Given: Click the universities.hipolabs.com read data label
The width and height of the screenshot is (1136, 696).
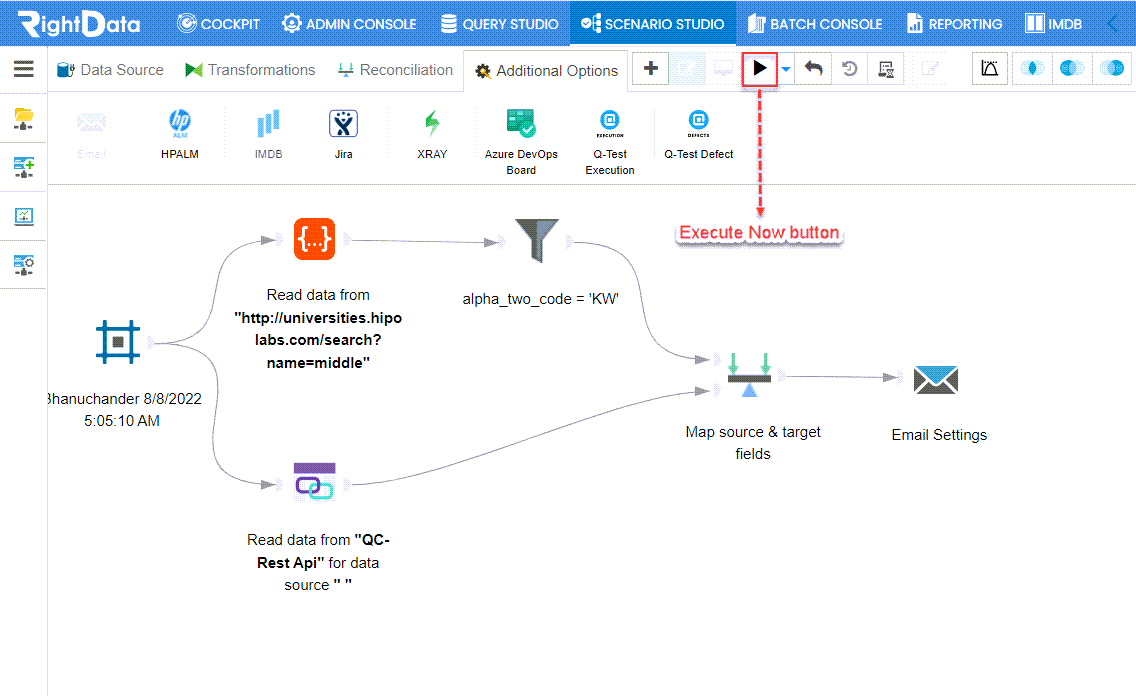Looking at the screenshot, I should 318,329.
